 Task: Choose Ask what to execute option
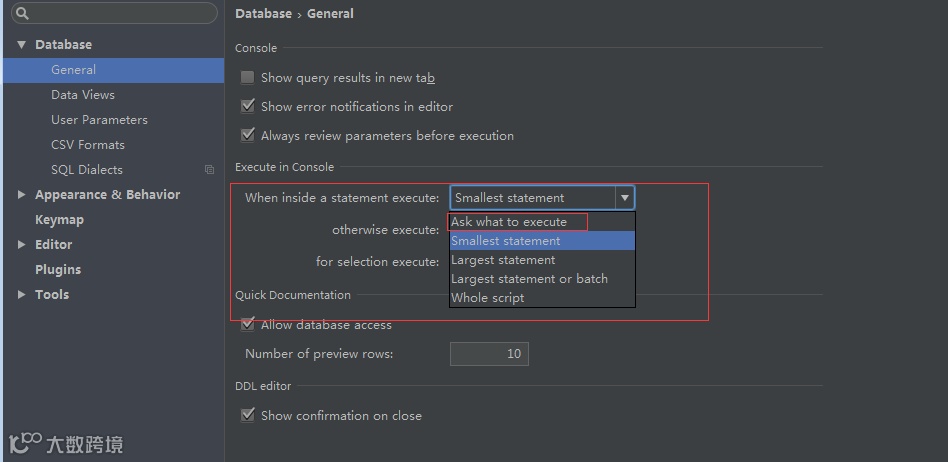tap(509, 222)
